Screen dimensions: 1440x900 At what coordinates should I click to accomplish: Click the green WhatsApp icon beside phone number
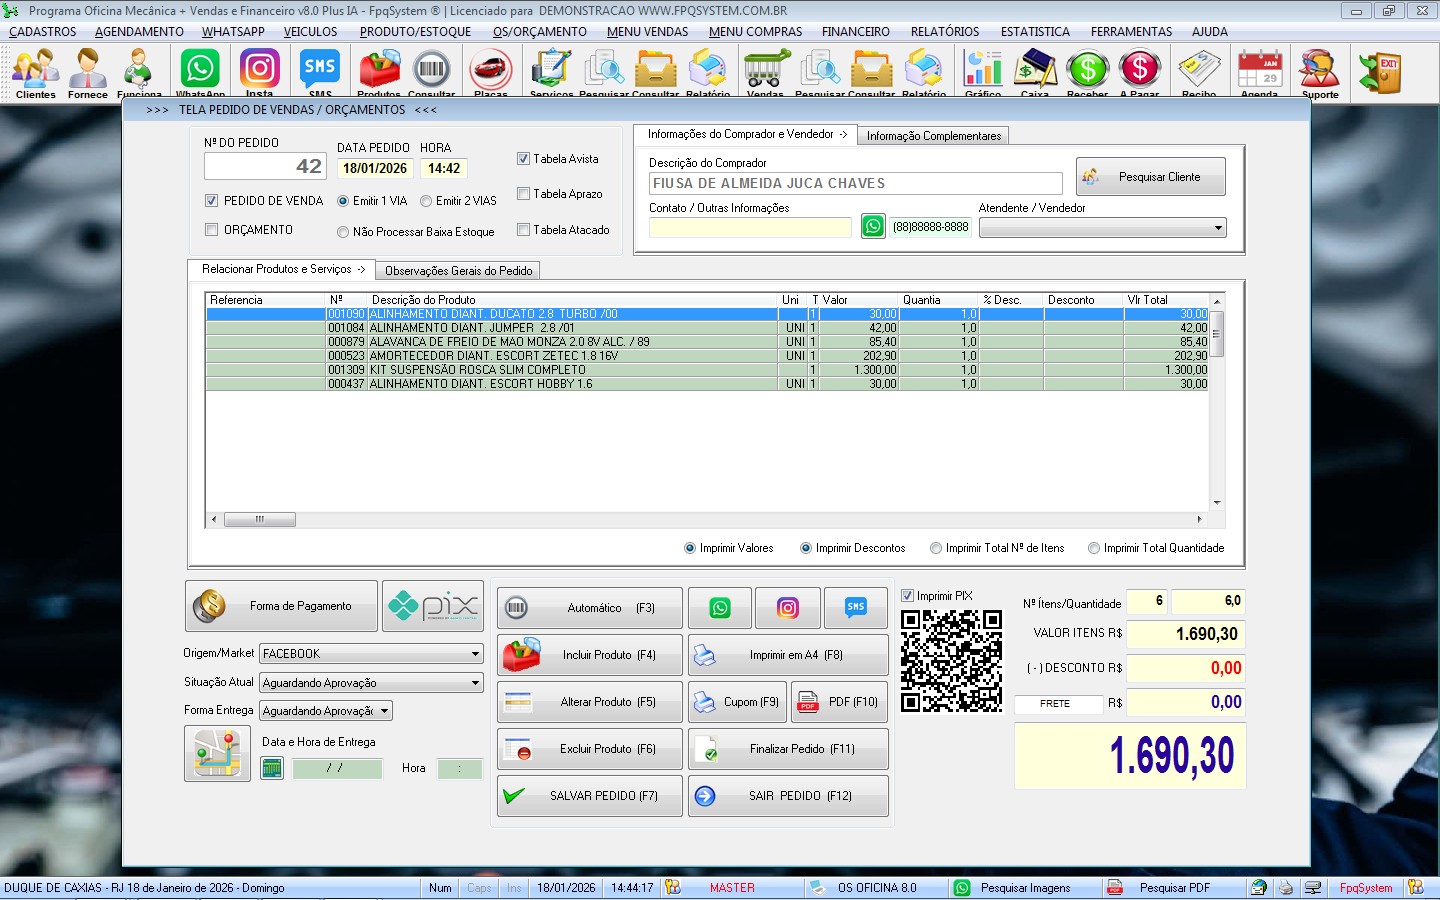click(x=873, y=227)
